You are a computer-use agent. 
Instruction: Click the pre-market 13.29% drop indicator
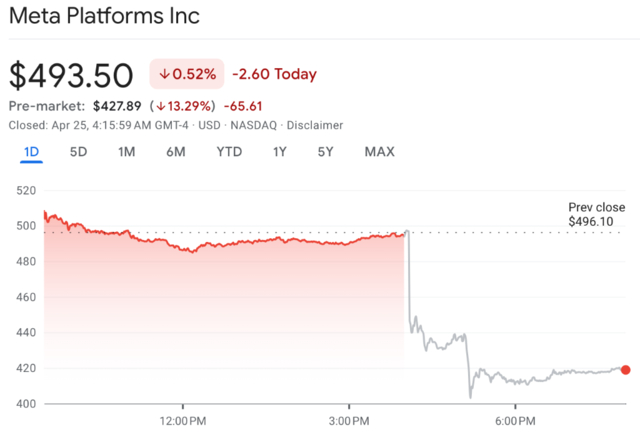tap(181, 106)
